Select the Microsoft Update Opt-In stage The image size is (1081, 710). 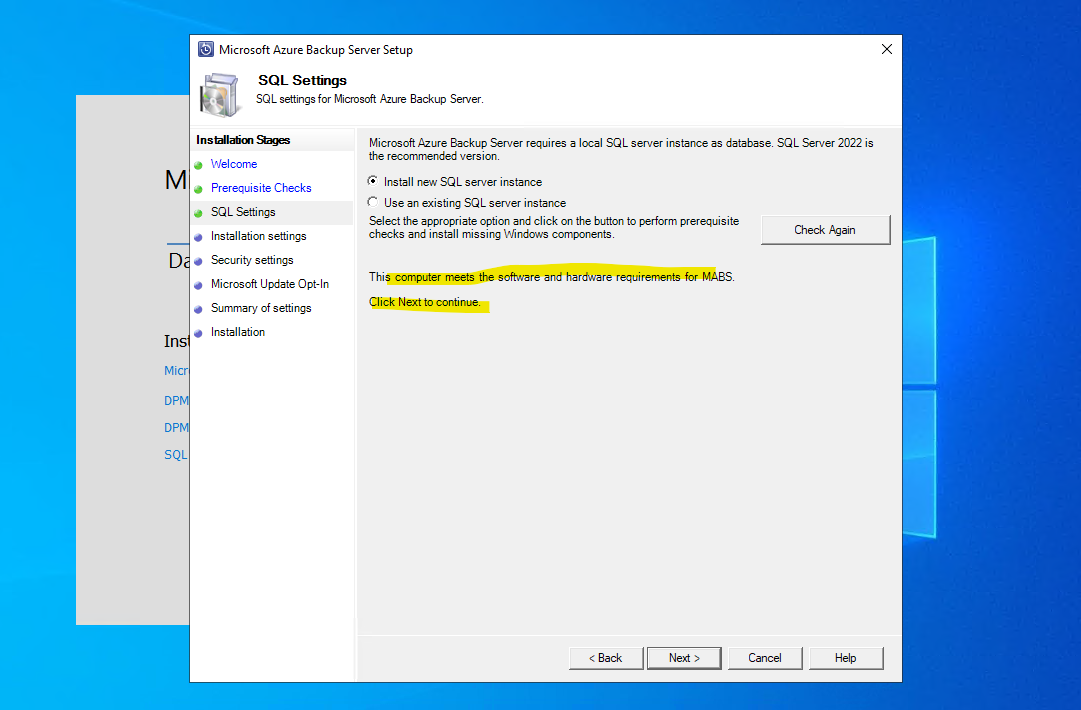click(x=270, y=284)
